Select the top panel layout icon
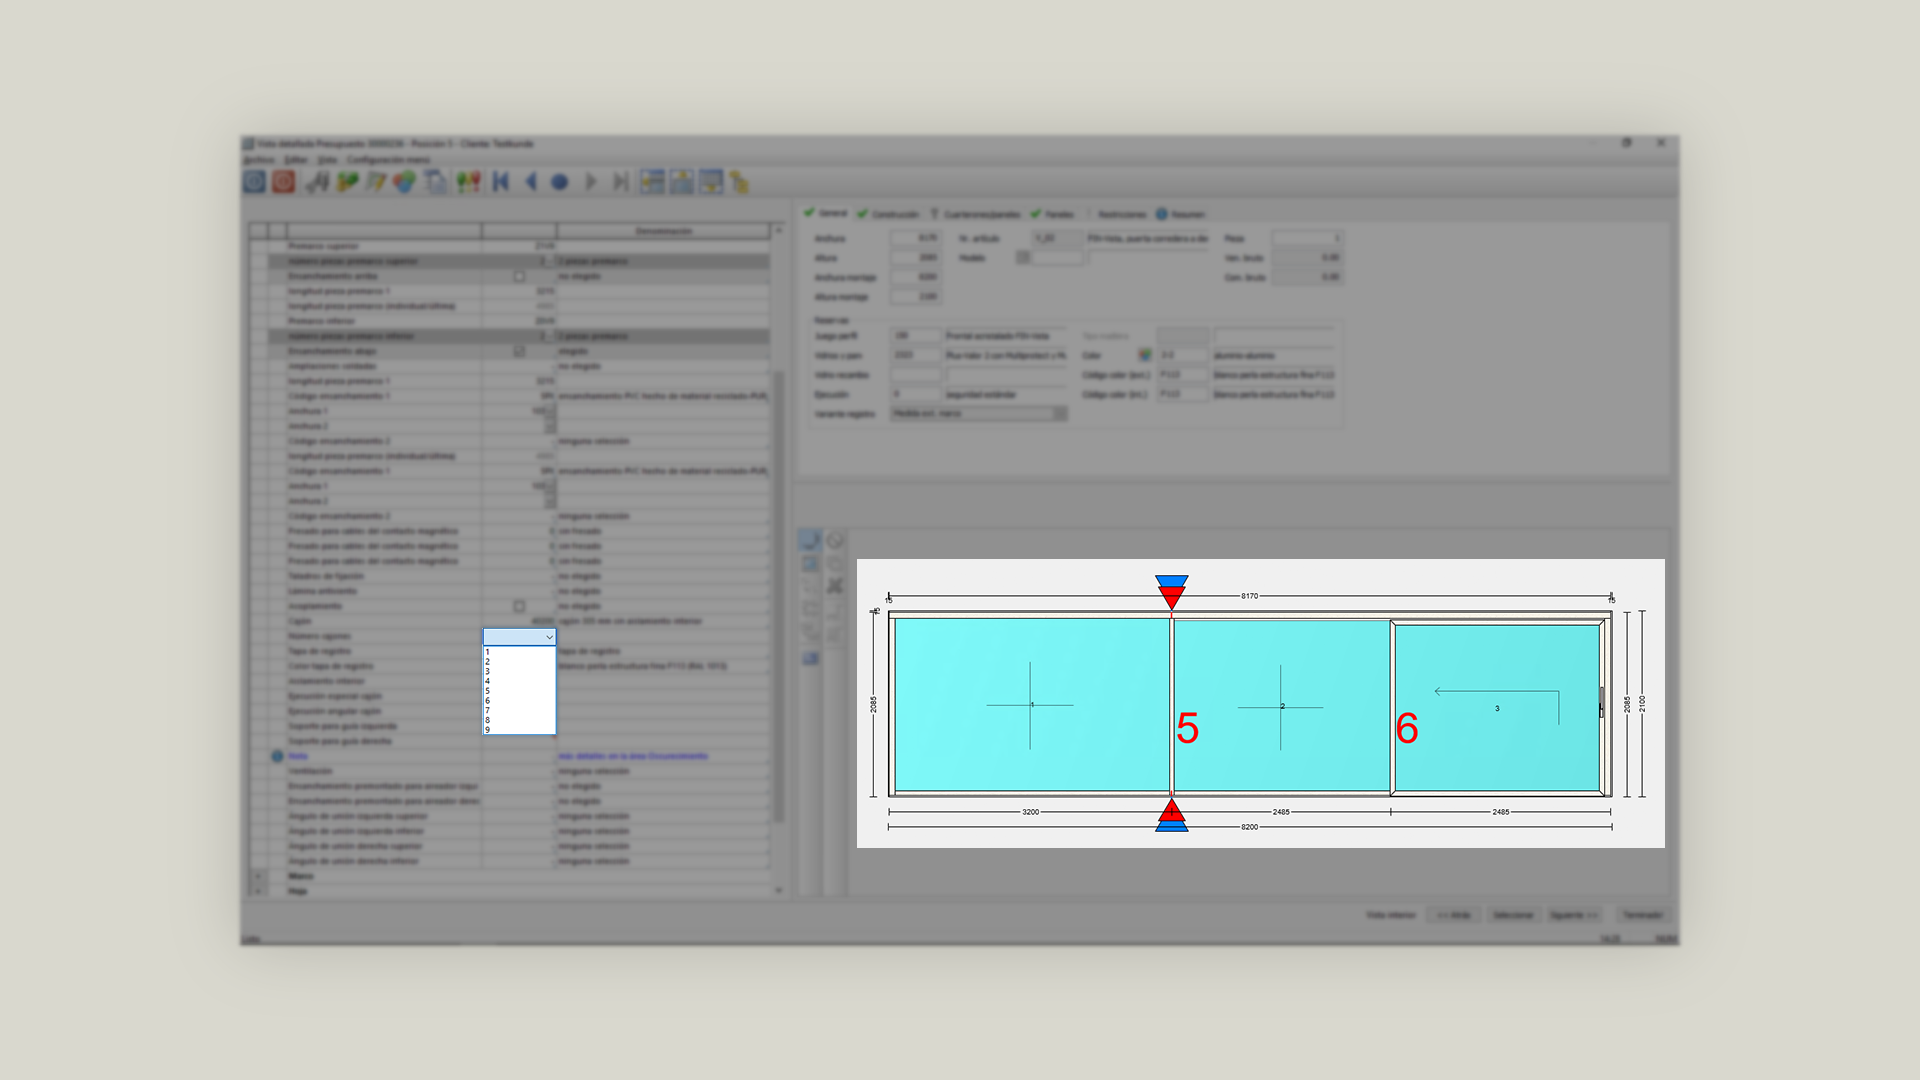 682,182
